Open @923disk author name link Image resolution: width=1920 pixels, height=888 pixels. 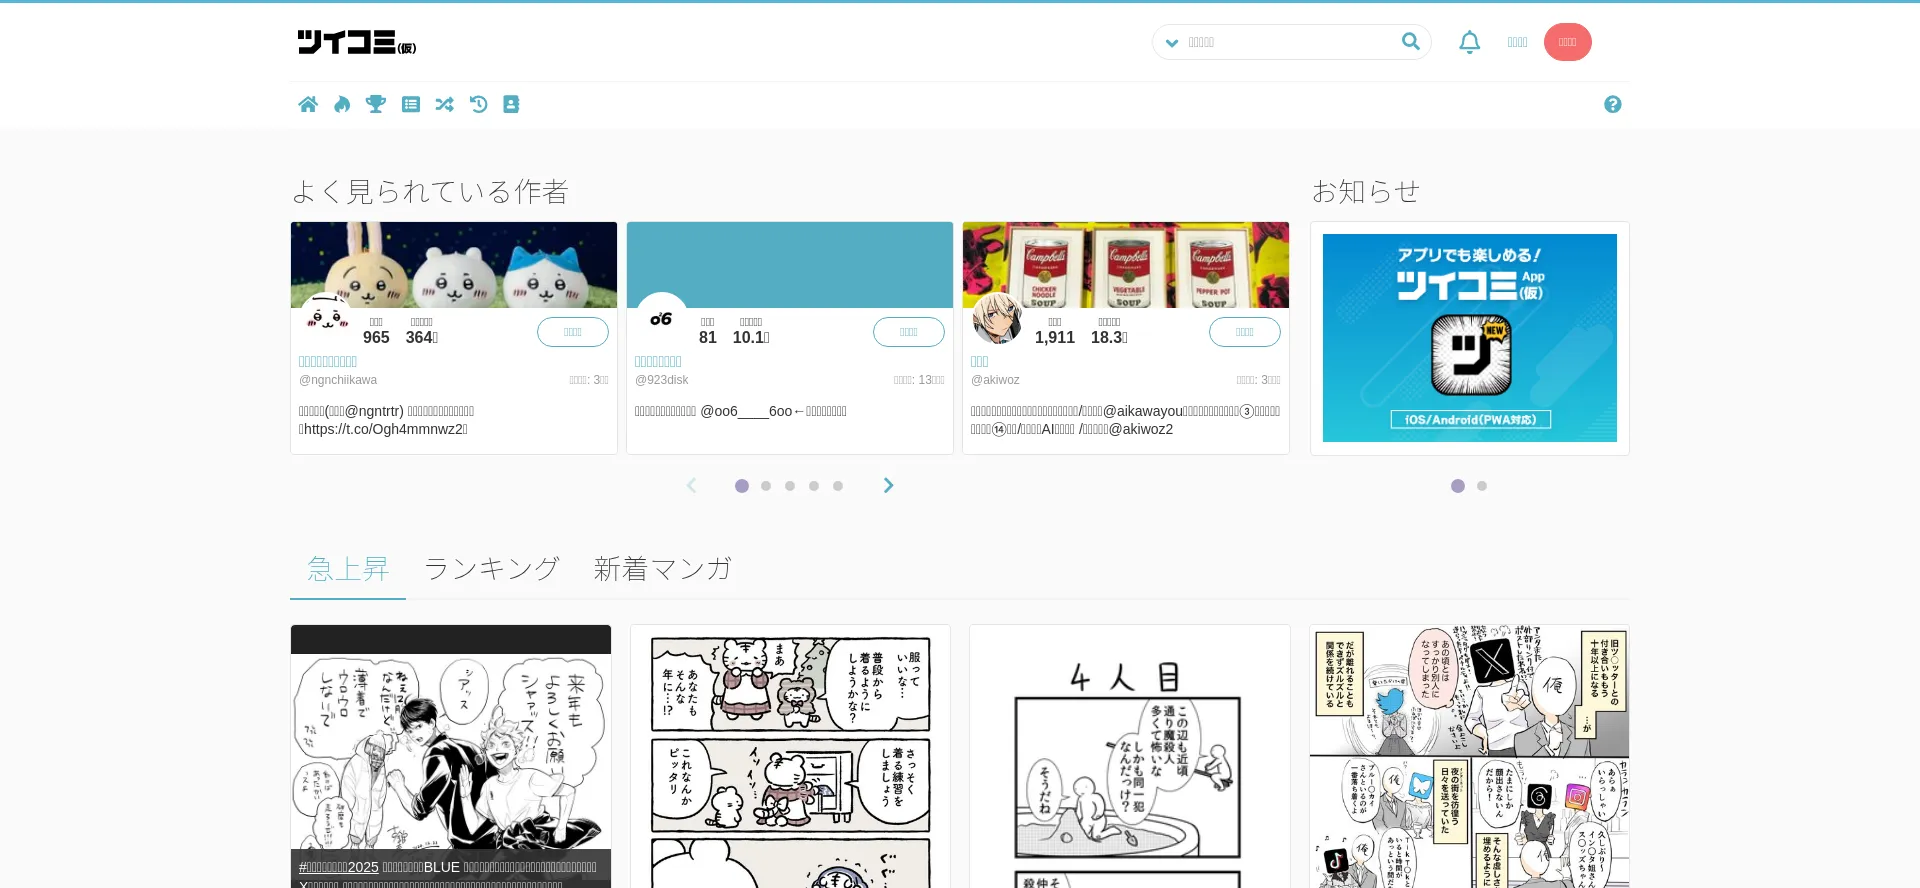(x=658, y=361)
